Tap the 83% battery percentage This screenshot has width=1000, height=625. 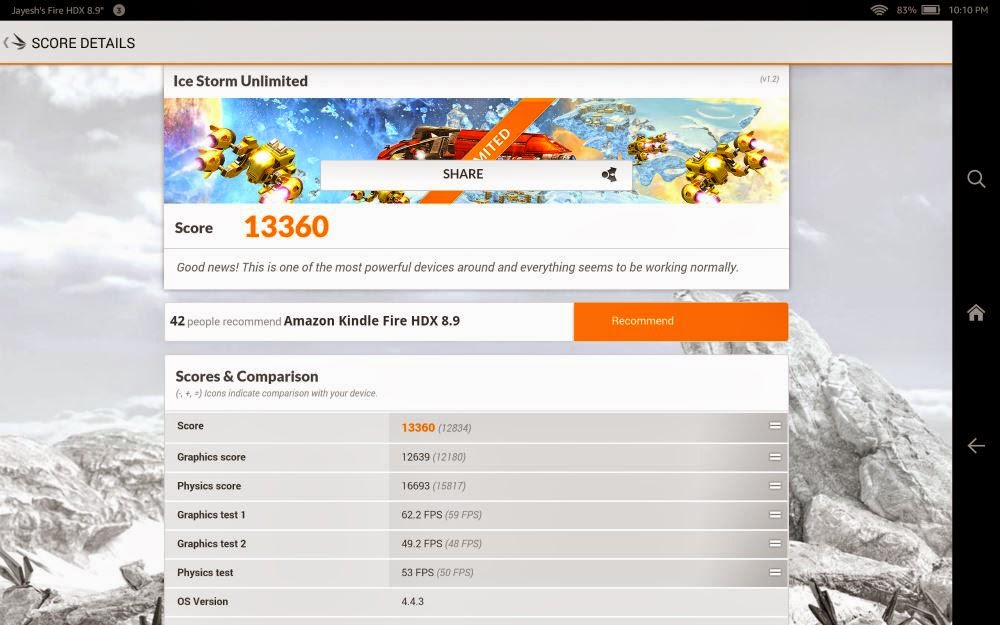click(x=906, y=10)
